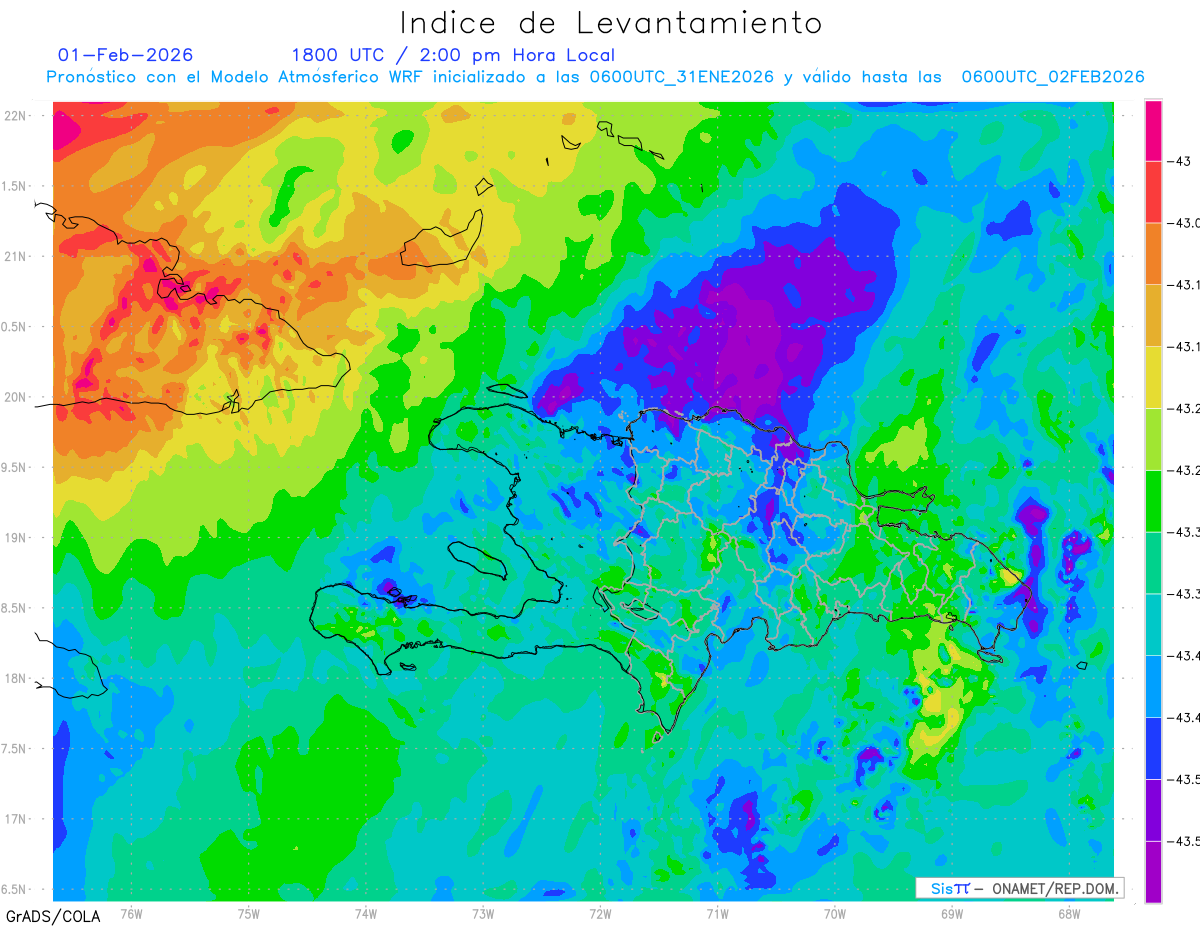This screenshot has width=1200, height=927.
Task: Click the bottom purple colorbar swatch
Action: [x=1153, y=872]
